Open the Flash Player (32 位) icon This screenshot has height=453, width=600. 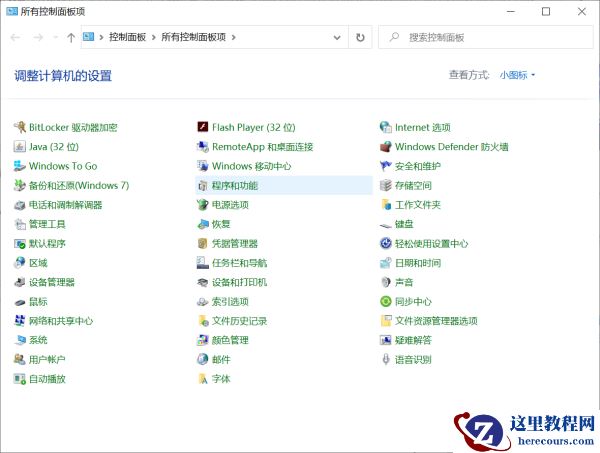point(202,127)
